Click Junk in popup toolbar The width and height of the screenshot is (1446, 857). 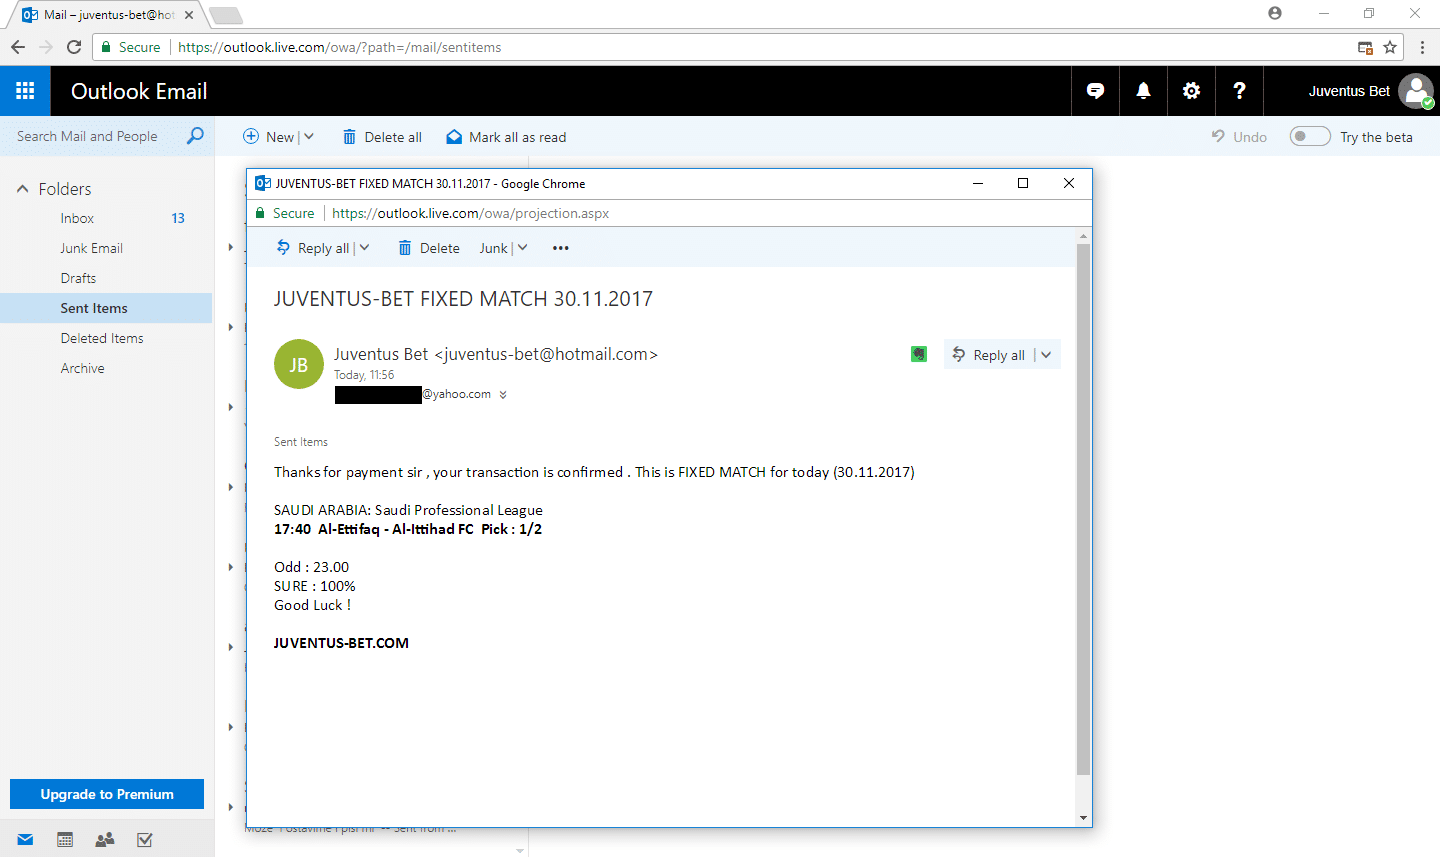493,248
